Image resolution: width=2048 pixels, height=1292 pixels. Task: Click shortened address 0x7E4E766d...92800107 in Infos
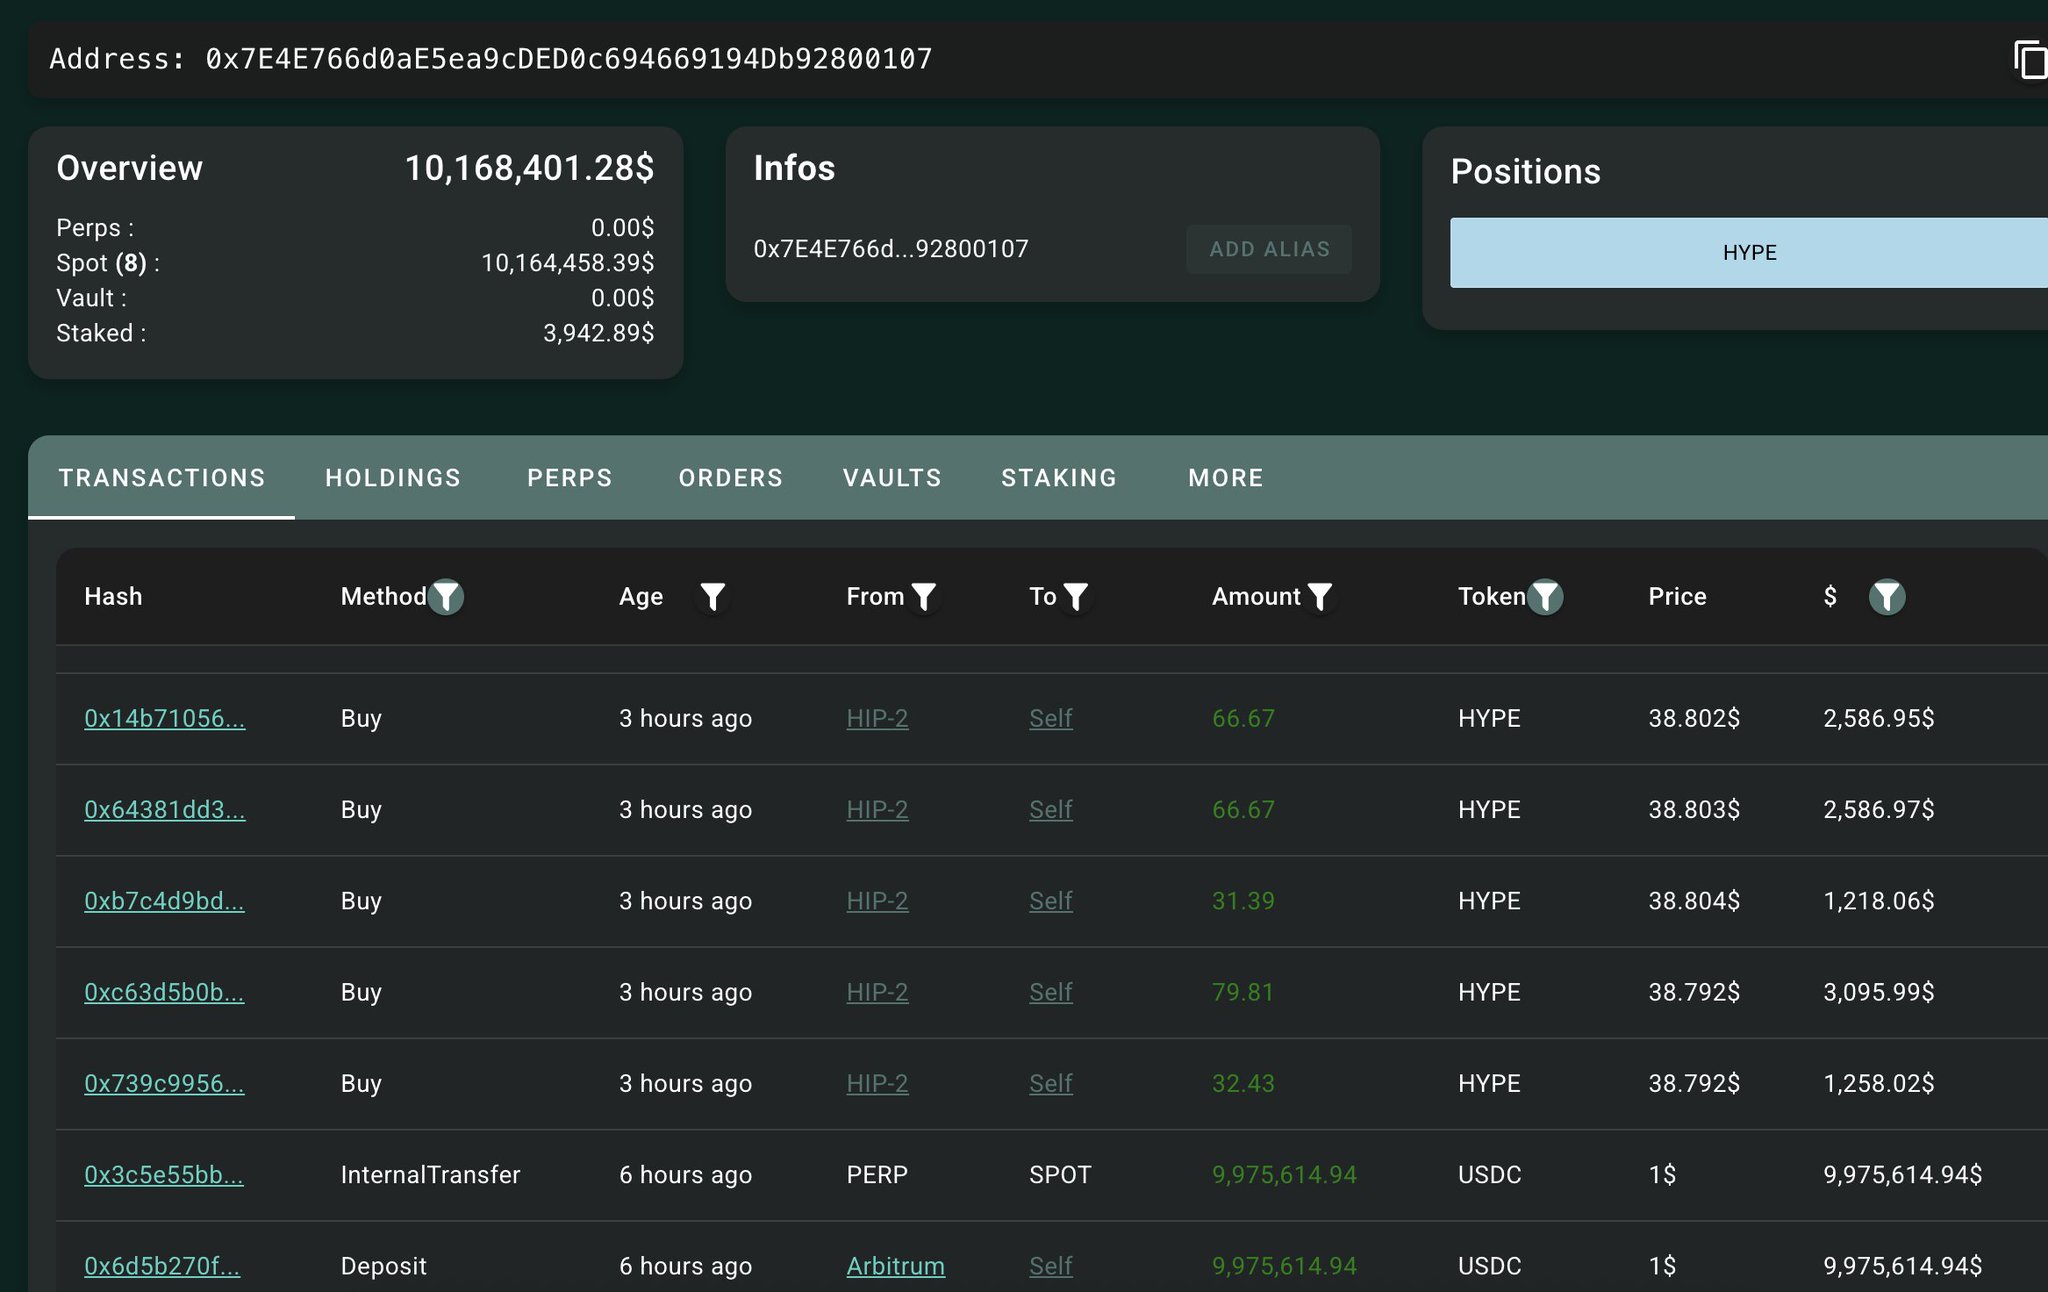tap(891, 249)
